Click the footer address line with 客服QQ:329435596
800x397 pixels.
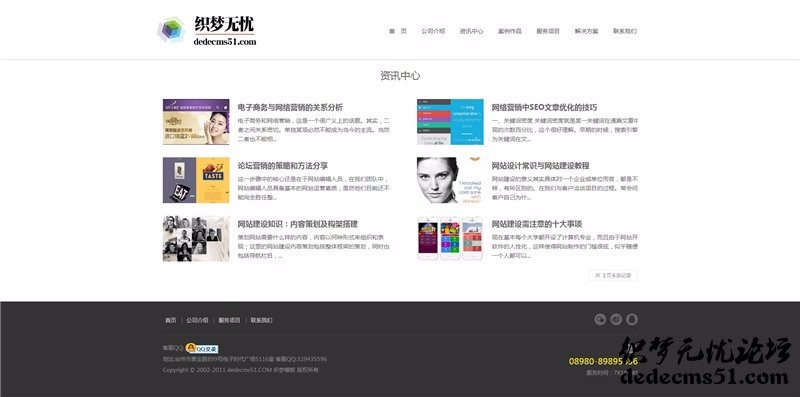(x=245, y=359)
